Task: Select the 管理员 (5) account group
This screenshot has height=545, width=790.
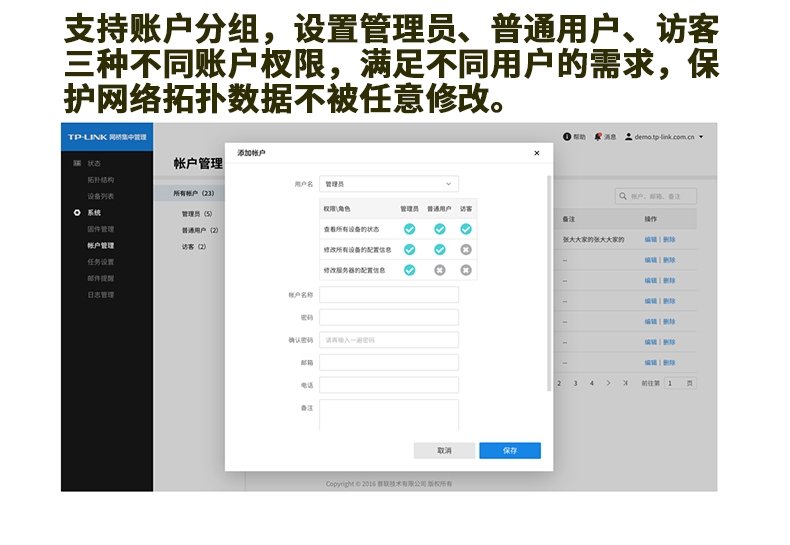Action: (x=197, y=214)
